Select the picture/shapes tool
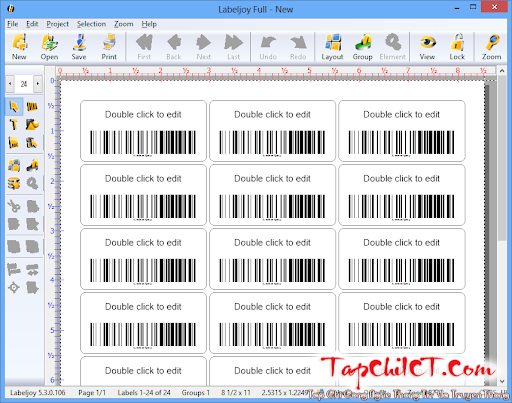This screenshot has width=512, height=403. point(32,125)
